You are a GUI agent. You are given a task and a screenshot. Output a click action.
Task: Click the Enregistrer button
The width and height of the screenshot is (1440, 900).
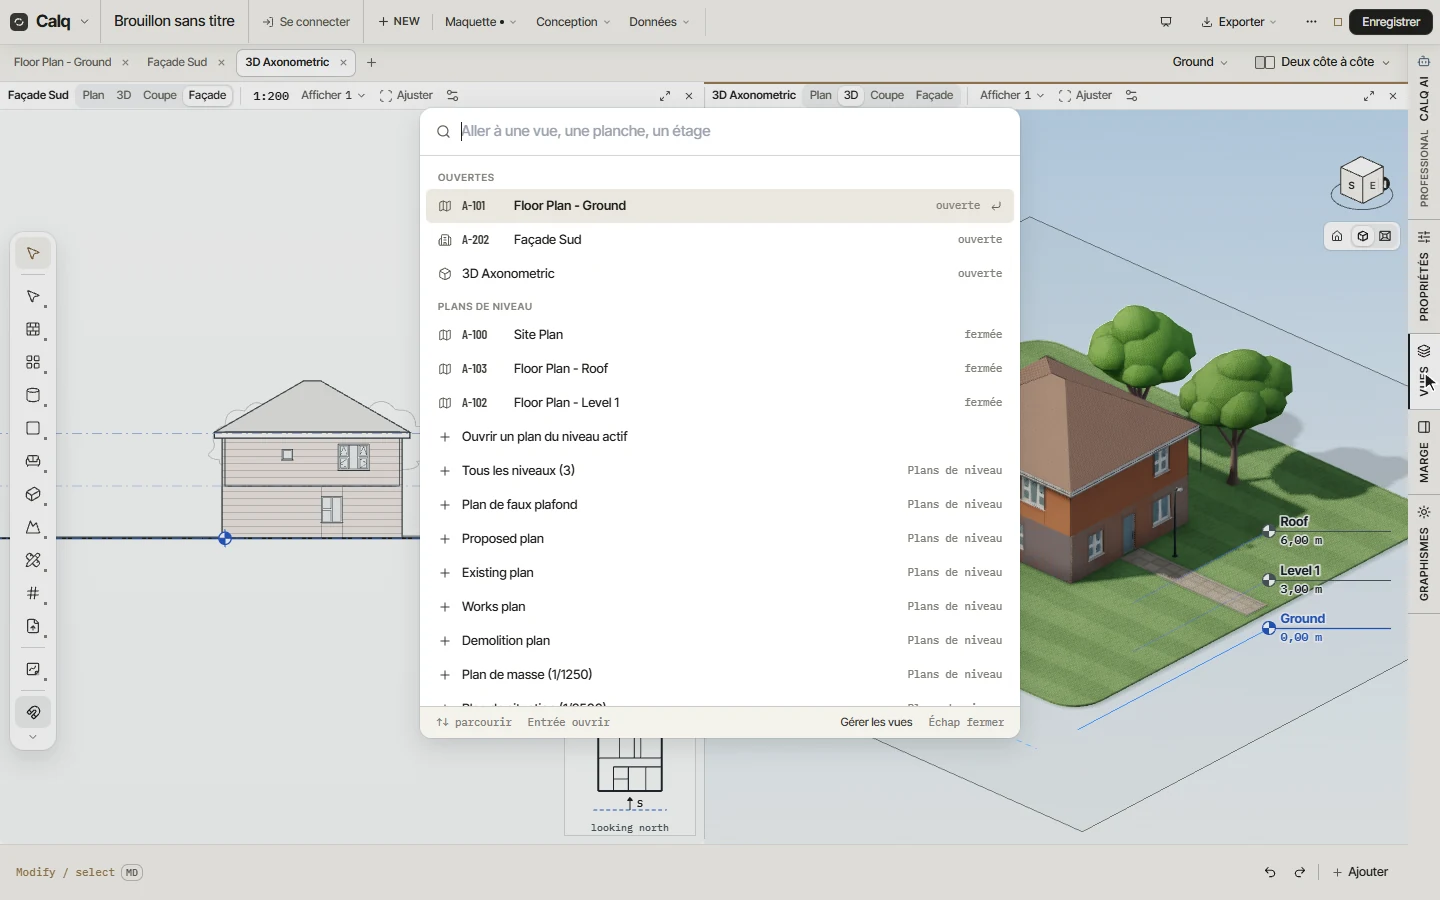1390,22
